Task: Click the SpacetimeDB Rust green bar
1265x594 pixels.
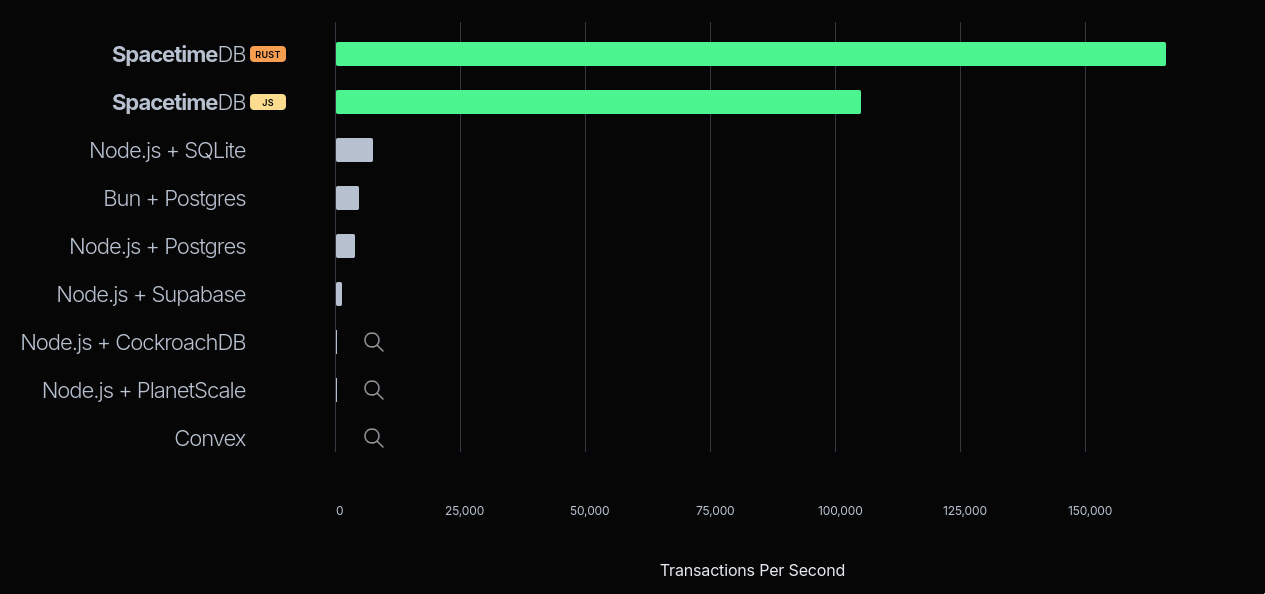Action: [x=750, y=54]
